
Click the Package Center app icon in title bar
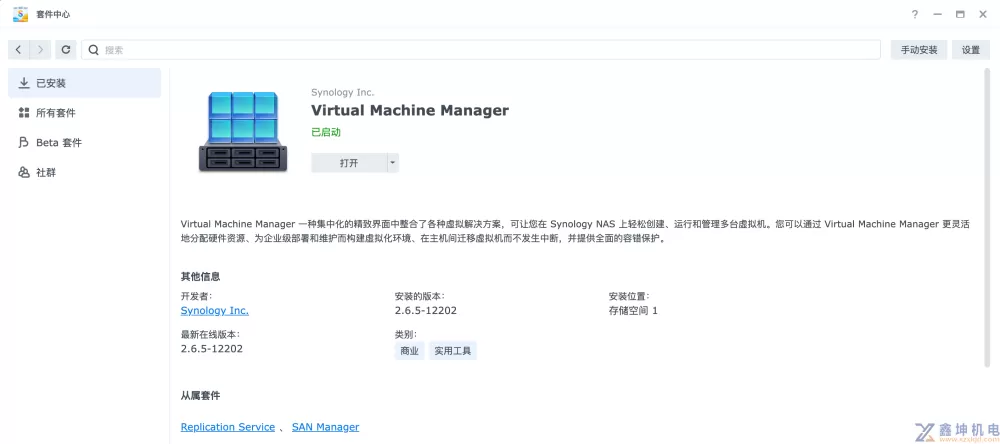click(x=20, y=14)
